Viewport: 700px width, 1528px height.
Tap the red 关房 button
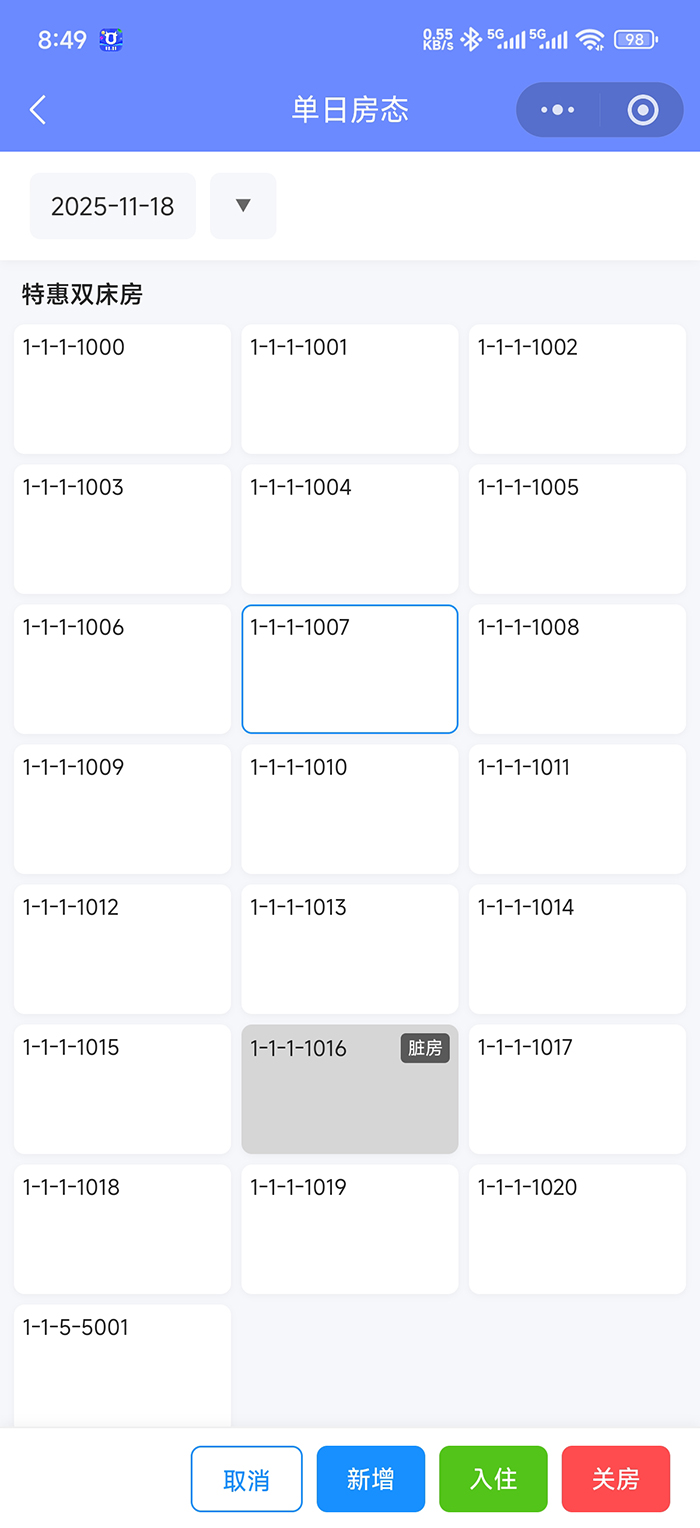tap(615, 1479)
